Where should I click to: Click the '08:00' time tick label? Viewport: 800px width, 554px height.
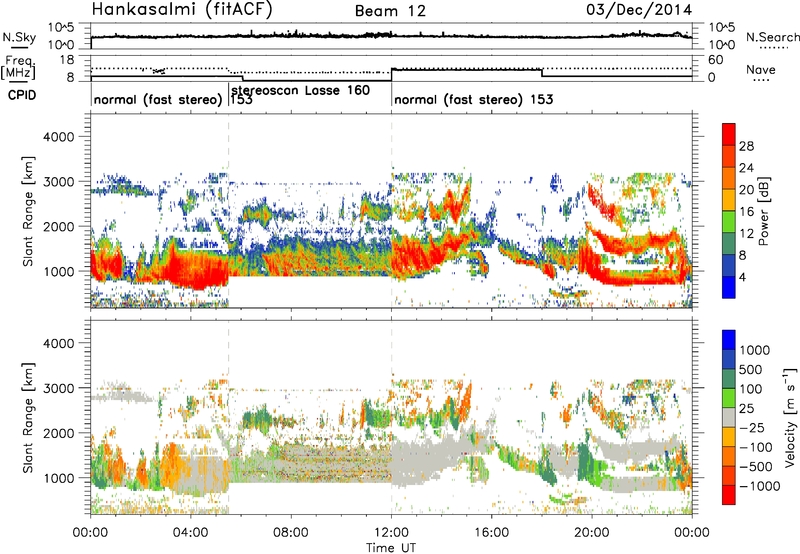[291, 533]
